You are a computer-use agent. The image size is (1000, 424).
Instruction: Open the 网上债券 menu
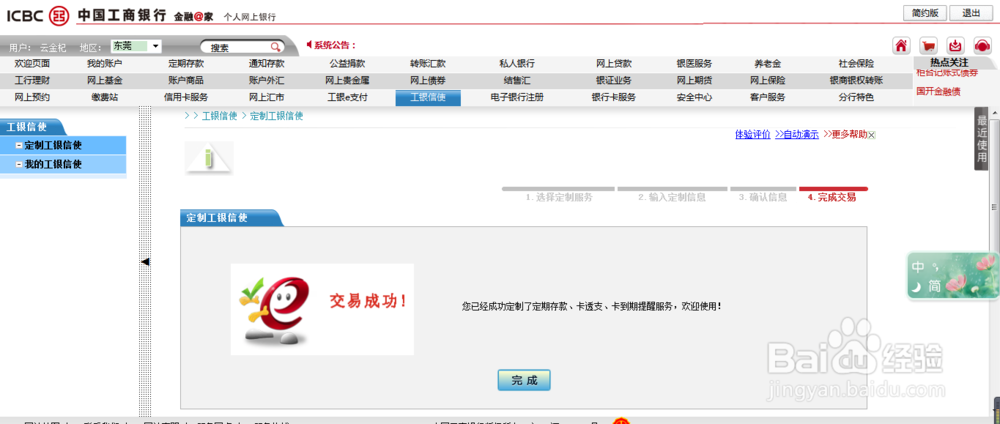pyautogui.click(x=428, y=80)
